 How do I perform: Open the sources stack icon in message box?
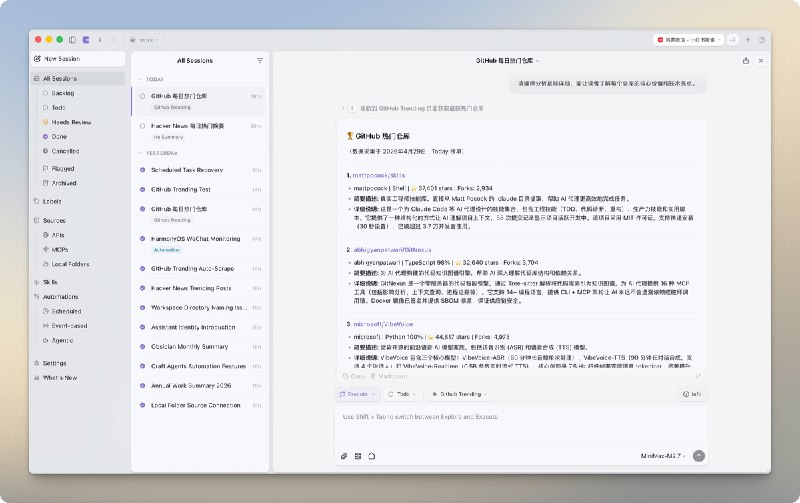358,456
